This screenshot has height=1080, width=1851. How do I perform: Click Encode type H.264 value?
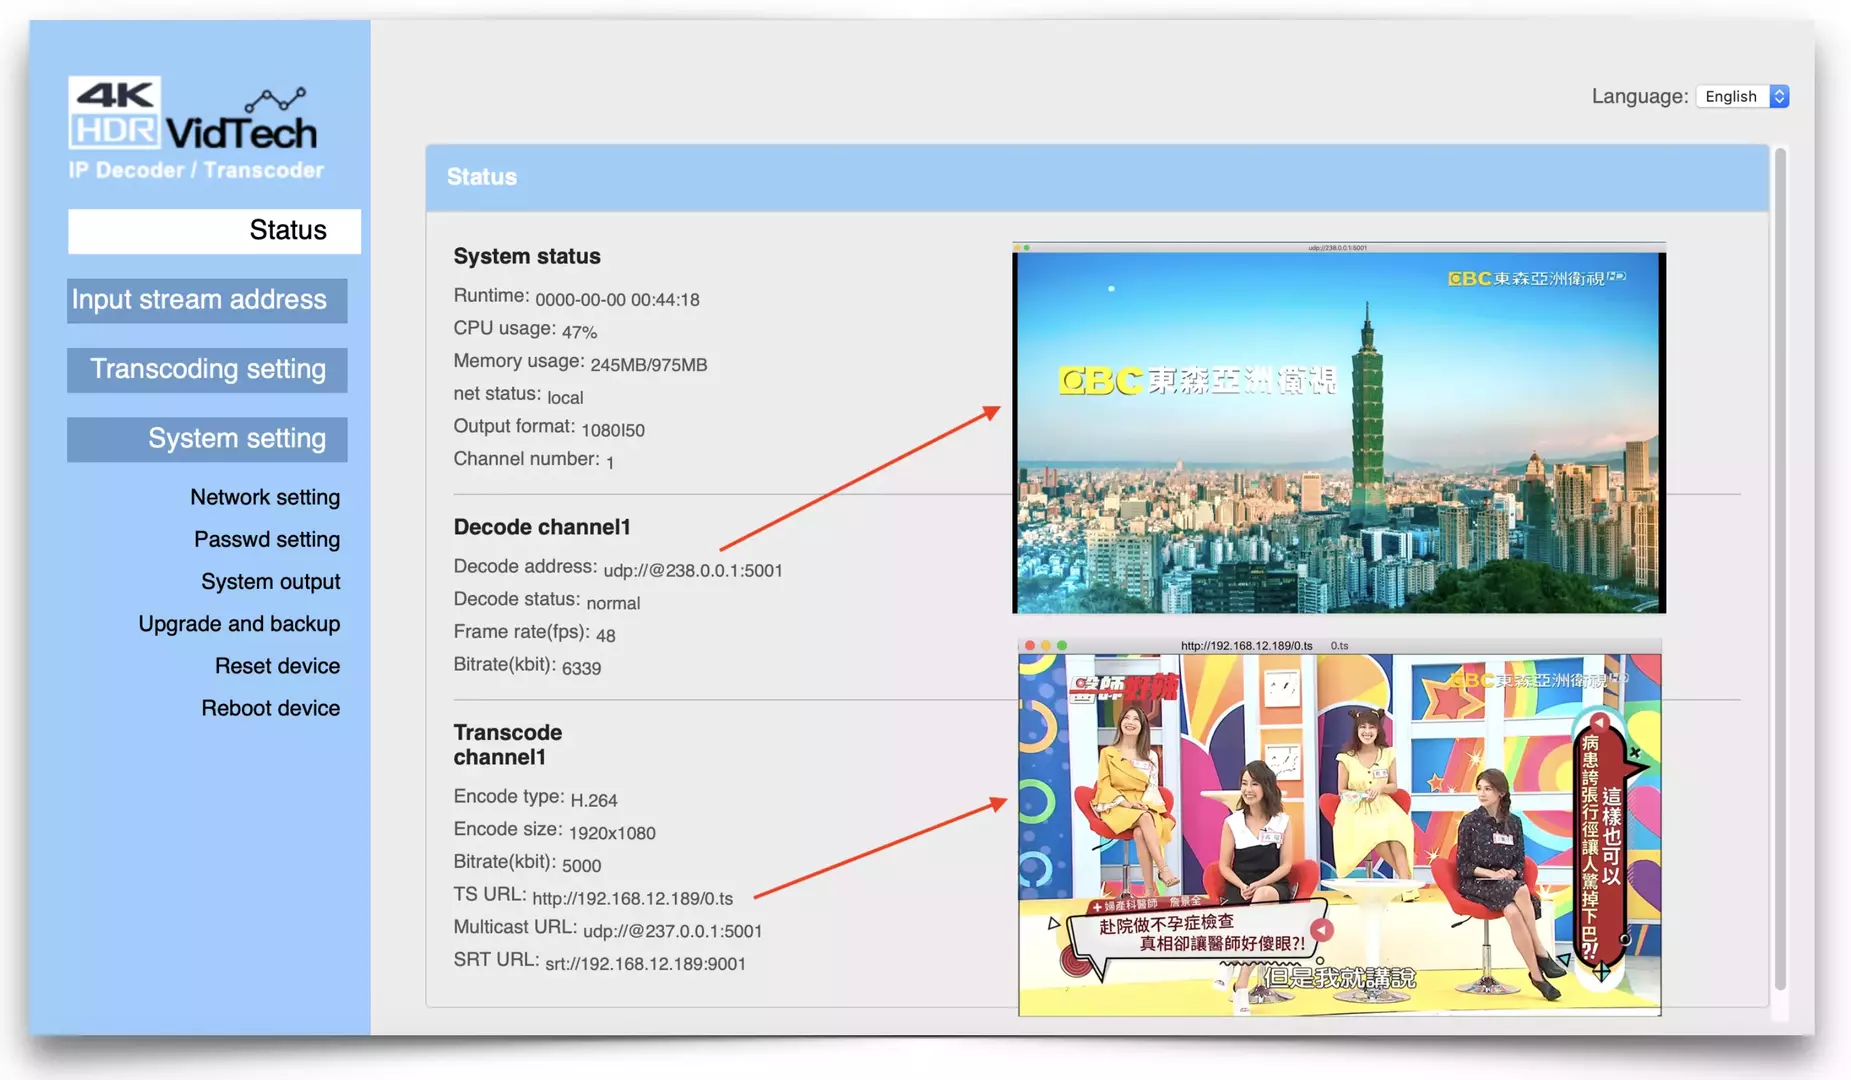click(594, 800)
